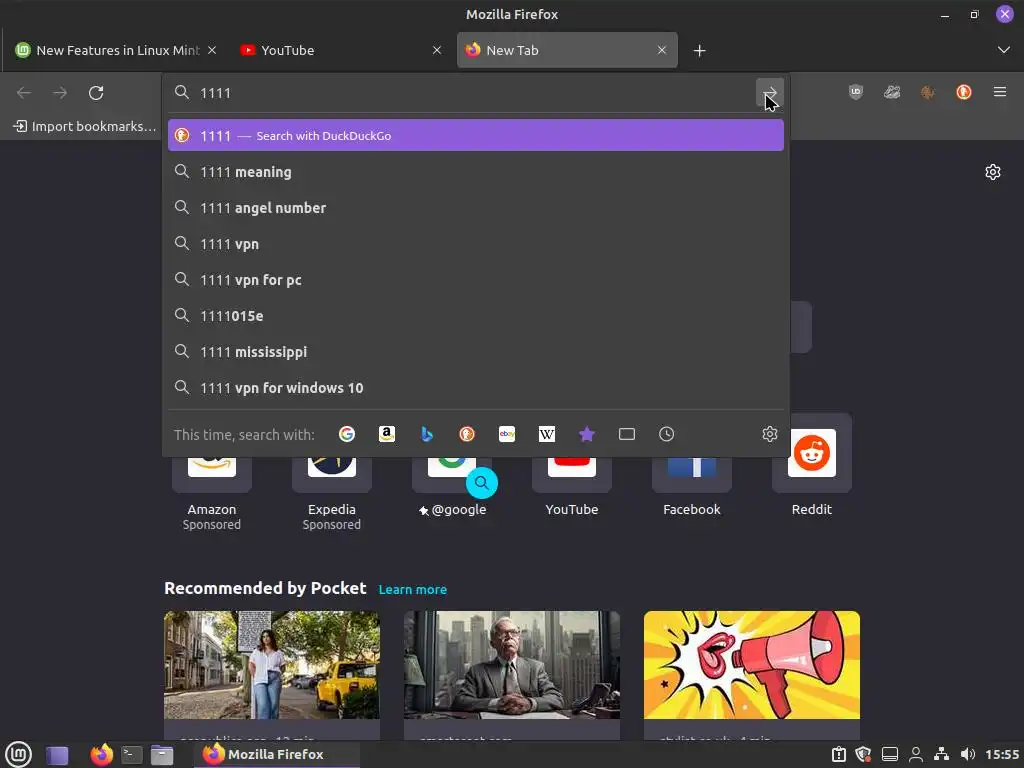Open network connections tray icon
This screenshot has height=768, width=1024.
(941, 754)
